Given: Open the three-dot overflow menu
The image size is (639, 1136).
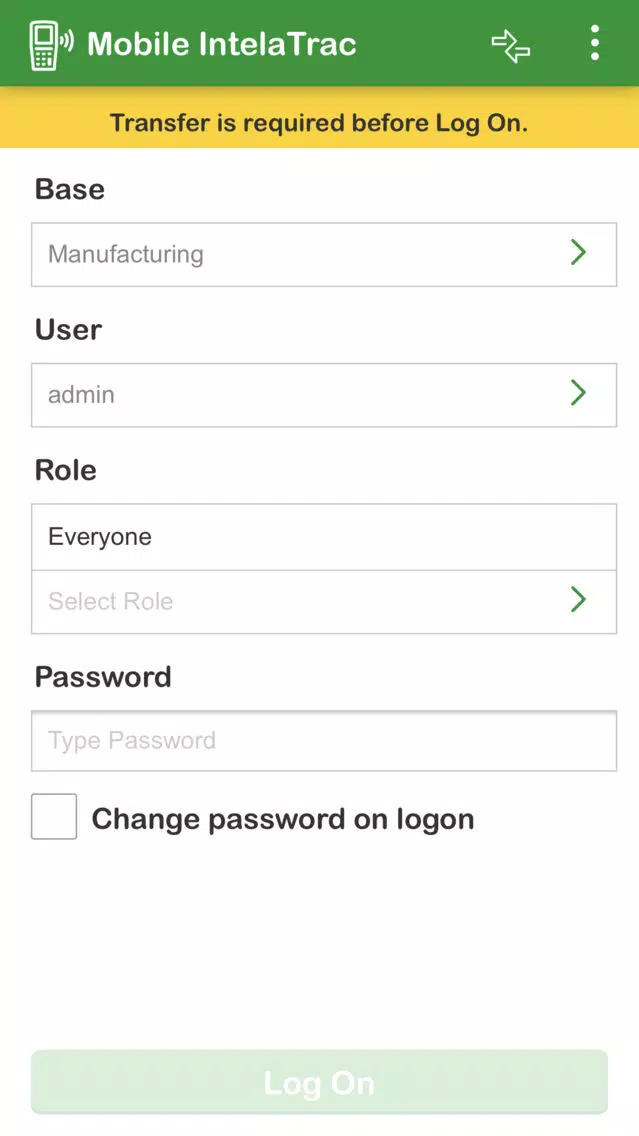Looking at the screenshot, I should click(594, 43).
